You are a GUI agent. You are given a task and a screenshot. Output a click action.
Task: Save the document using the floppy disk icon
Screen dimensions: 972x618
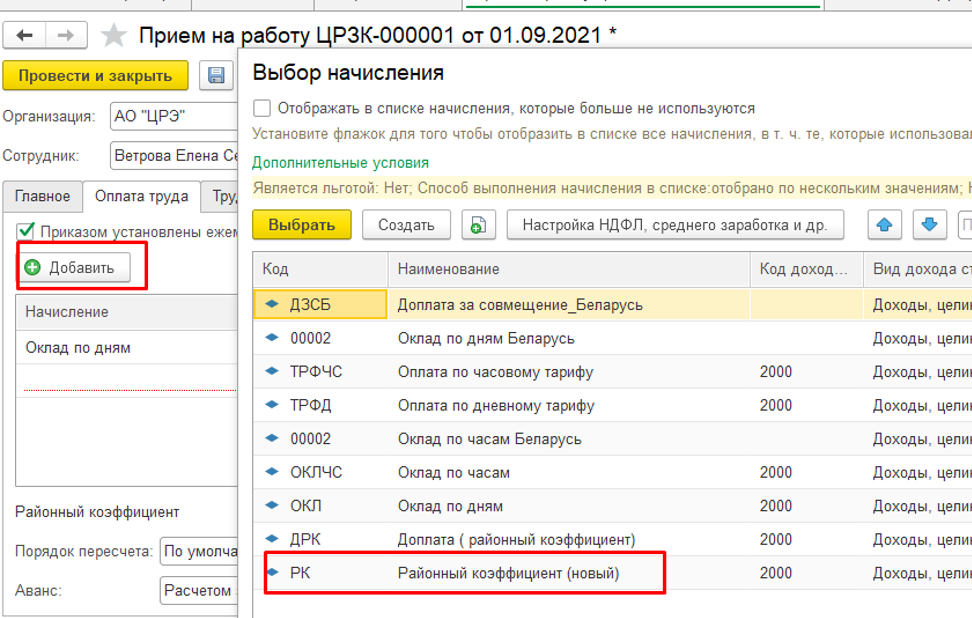coord(216,76)
